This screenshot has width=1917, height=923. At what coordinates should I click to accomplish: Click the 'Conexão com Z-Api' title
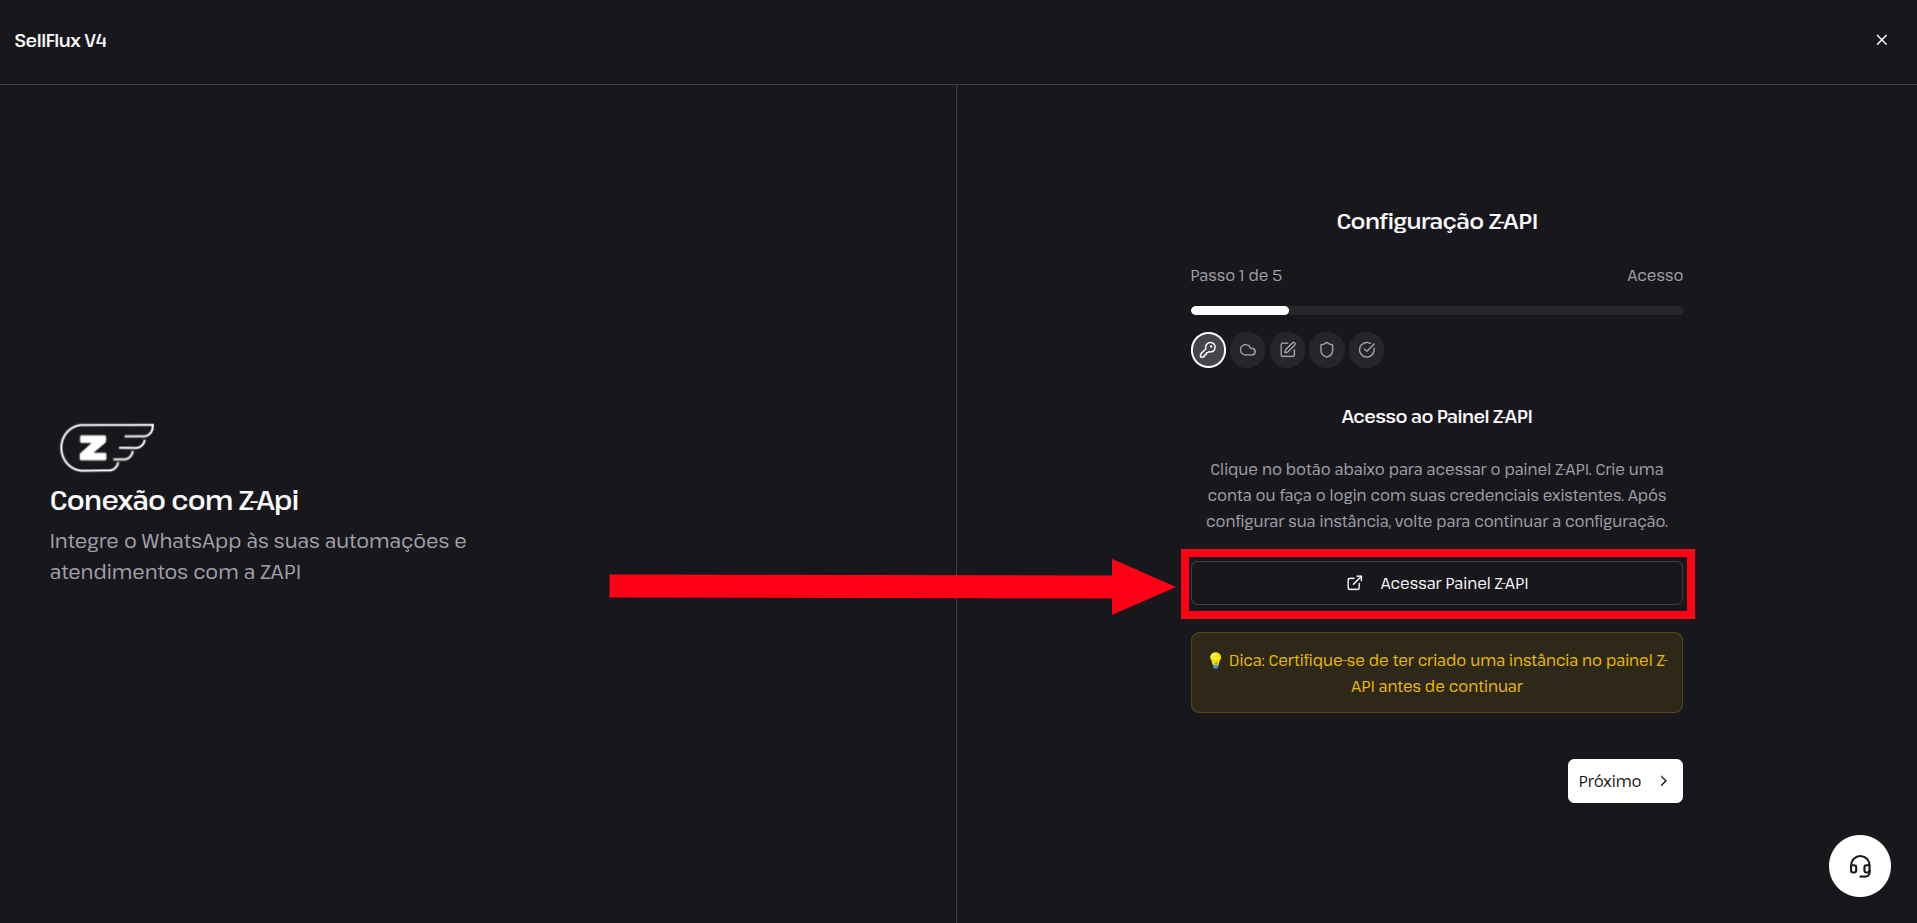tap(174, 501)
